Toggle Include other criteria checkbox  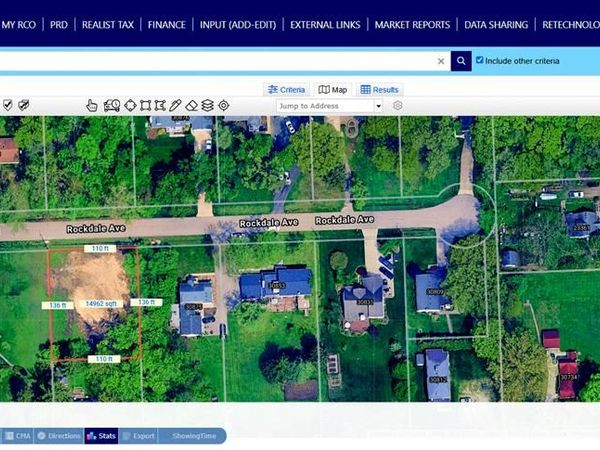479,60
